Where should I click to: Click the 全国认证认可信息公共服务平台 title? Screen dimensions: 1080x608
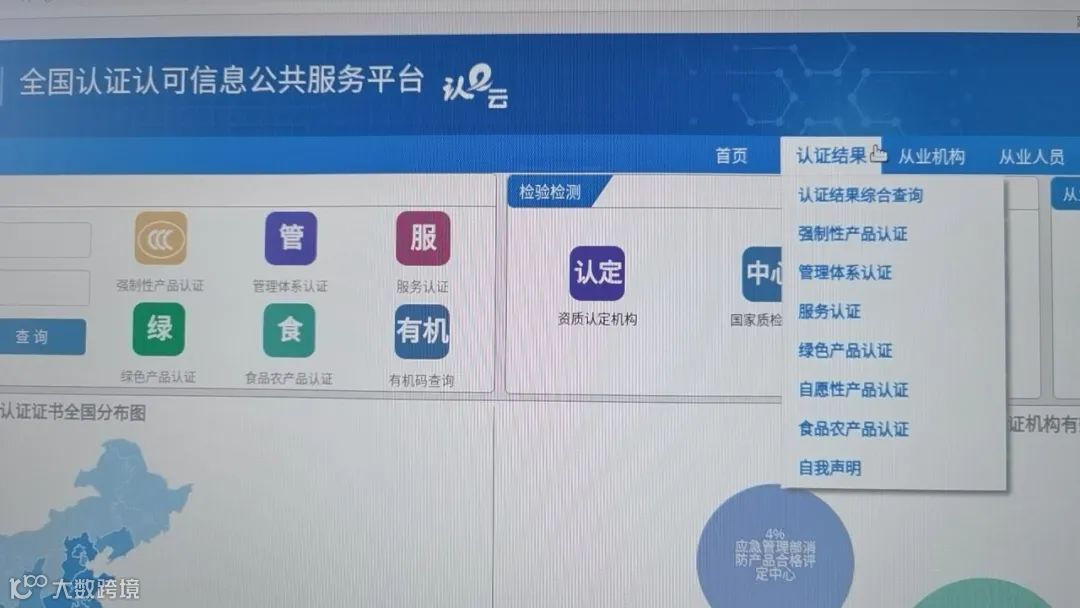[x=221, y=81]
